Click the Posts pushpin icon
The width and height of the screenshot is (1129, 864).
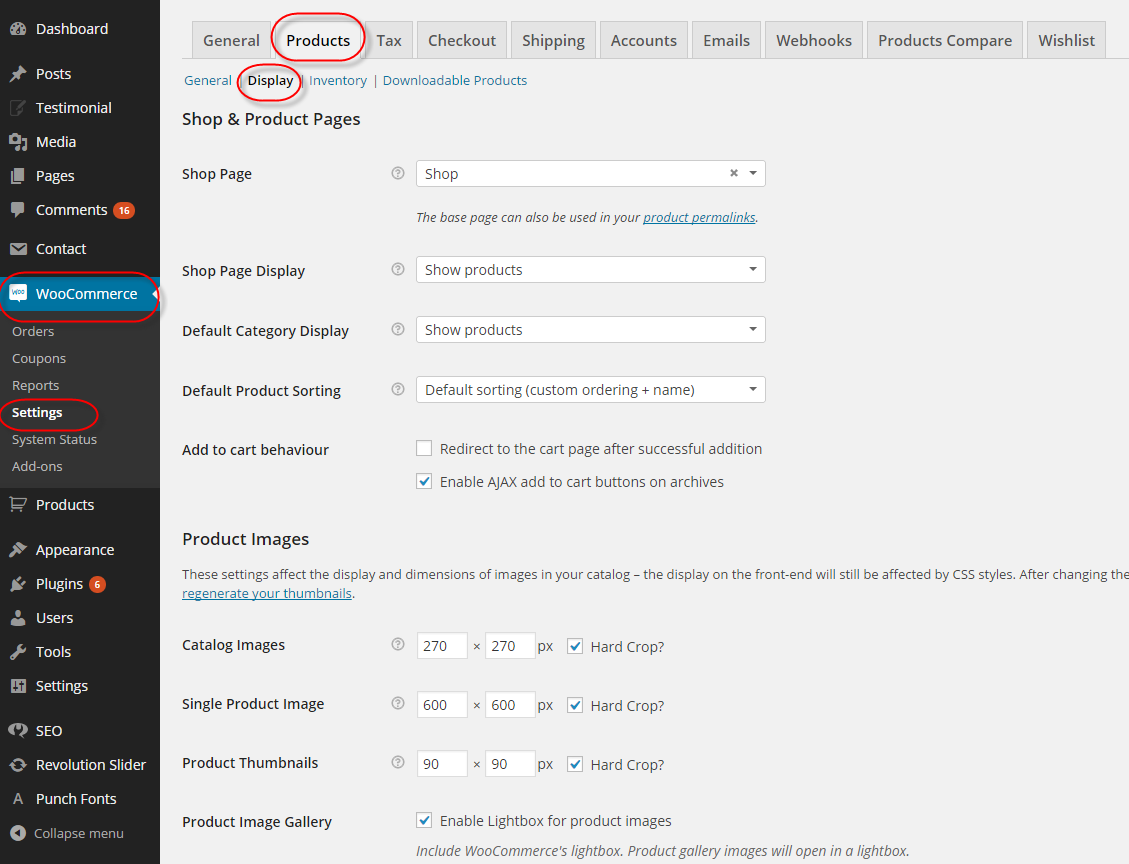(18, 74)
